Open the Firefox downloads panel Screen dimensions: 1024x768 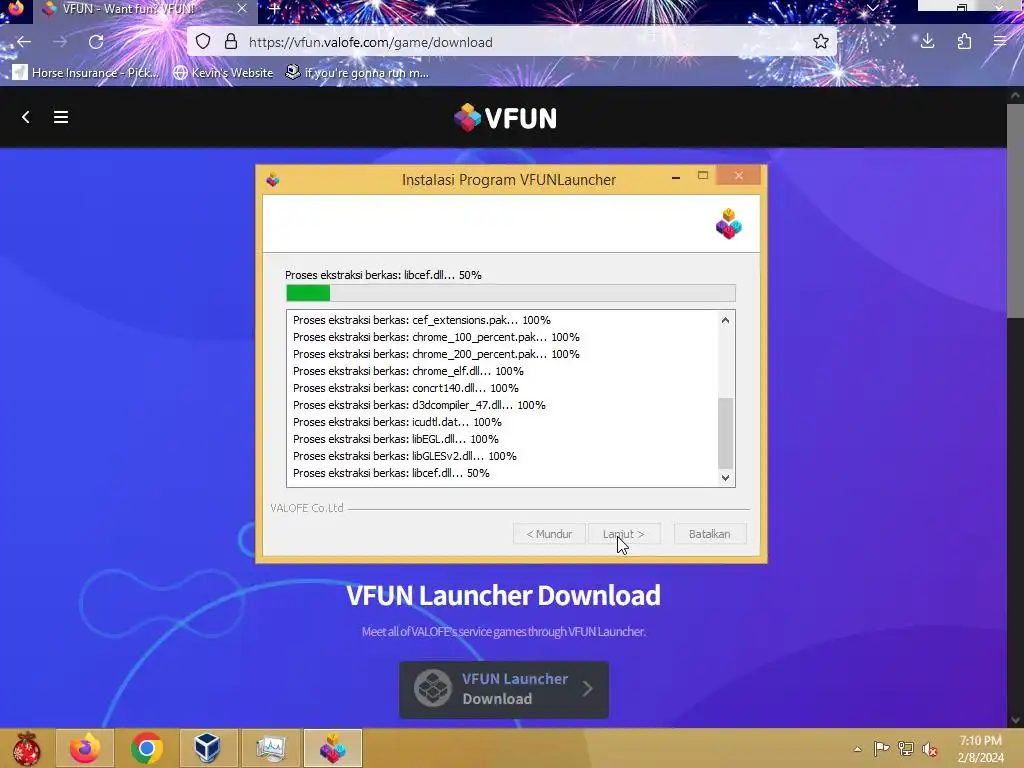(x=927, y=42)
